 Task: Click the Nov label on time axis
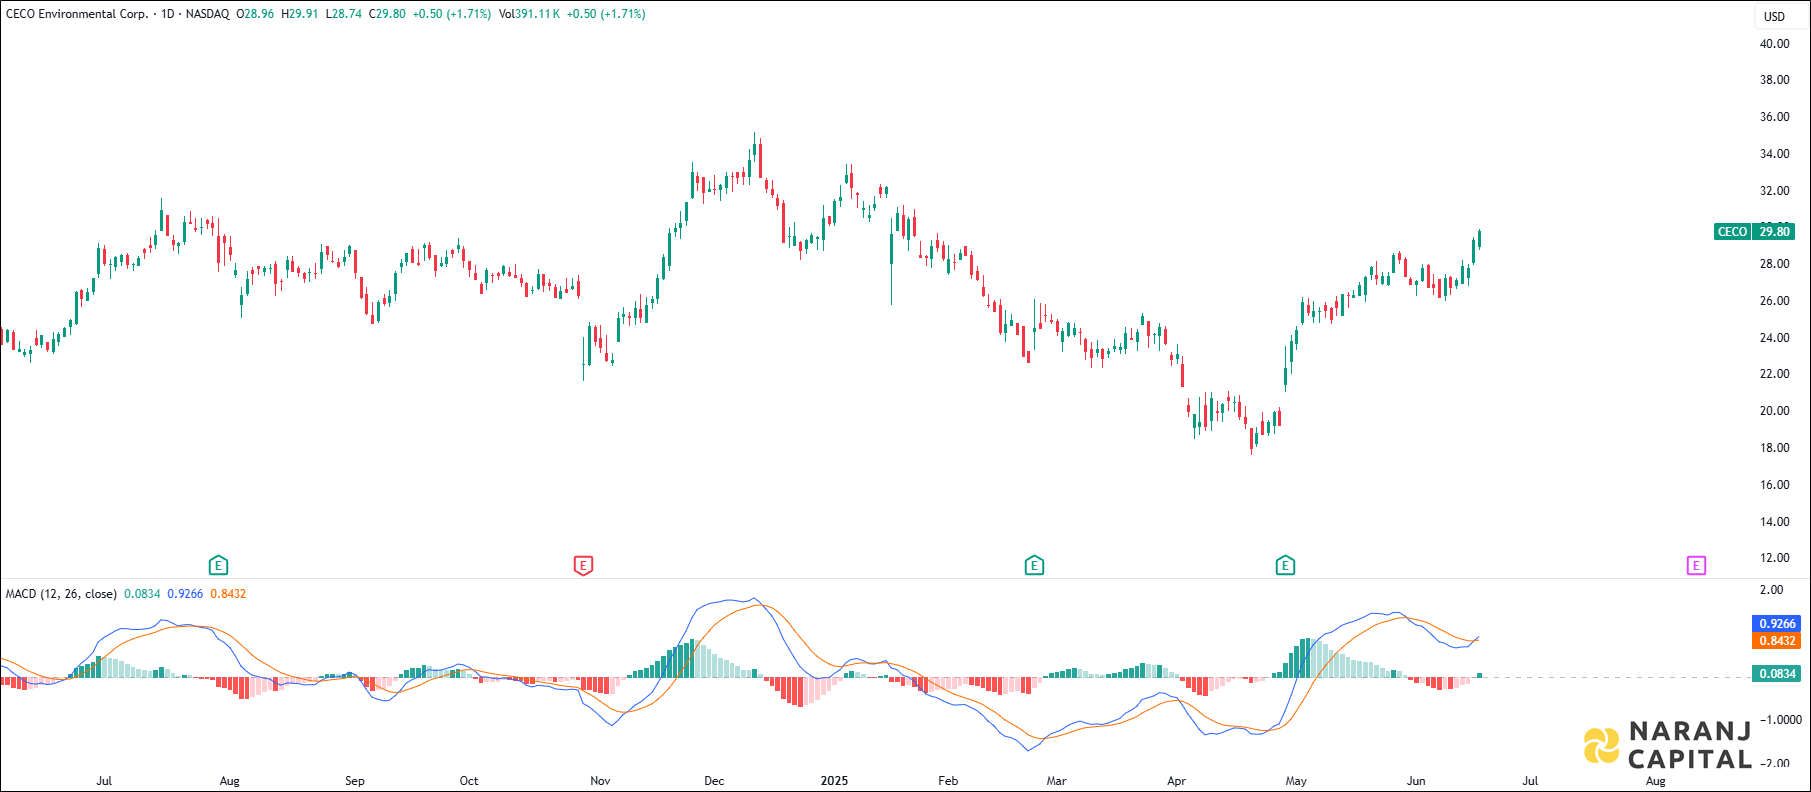coord(600,781)
